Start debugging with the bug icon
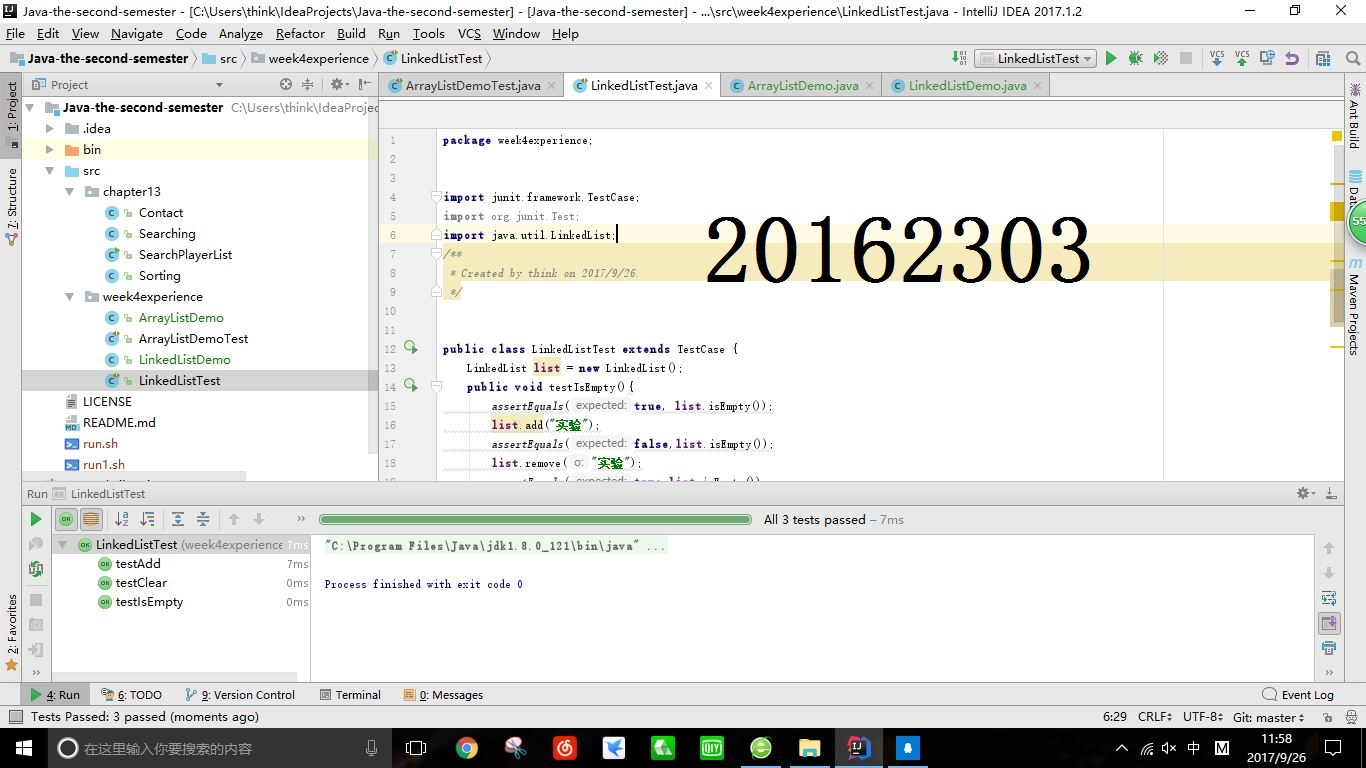The height and width of the screenshot is (768, 1366). pos(1135,59)
